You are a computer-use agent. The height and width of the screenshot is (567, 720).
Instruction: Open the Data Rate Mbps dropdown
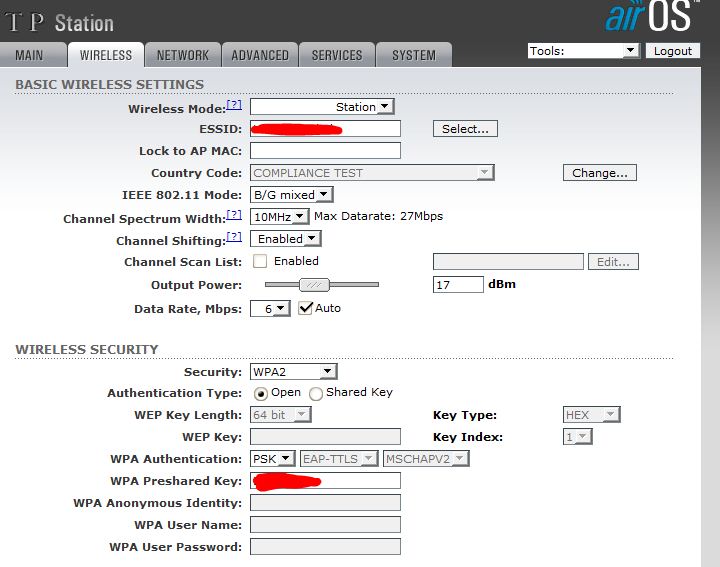tap(270, 309)
